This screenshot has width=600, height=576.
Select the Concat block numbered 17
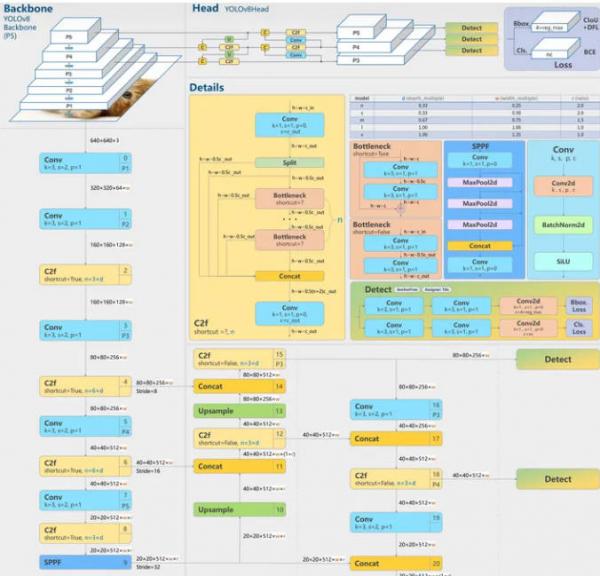[396, 439]
